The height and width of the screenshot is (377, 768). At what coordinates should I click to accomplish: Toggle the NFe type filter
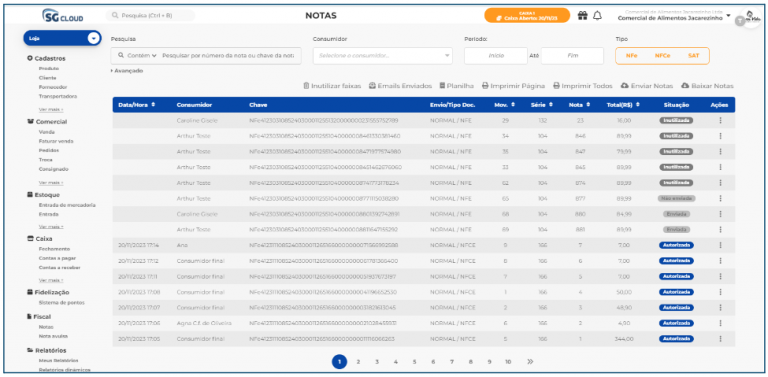[x=631, y=56]
